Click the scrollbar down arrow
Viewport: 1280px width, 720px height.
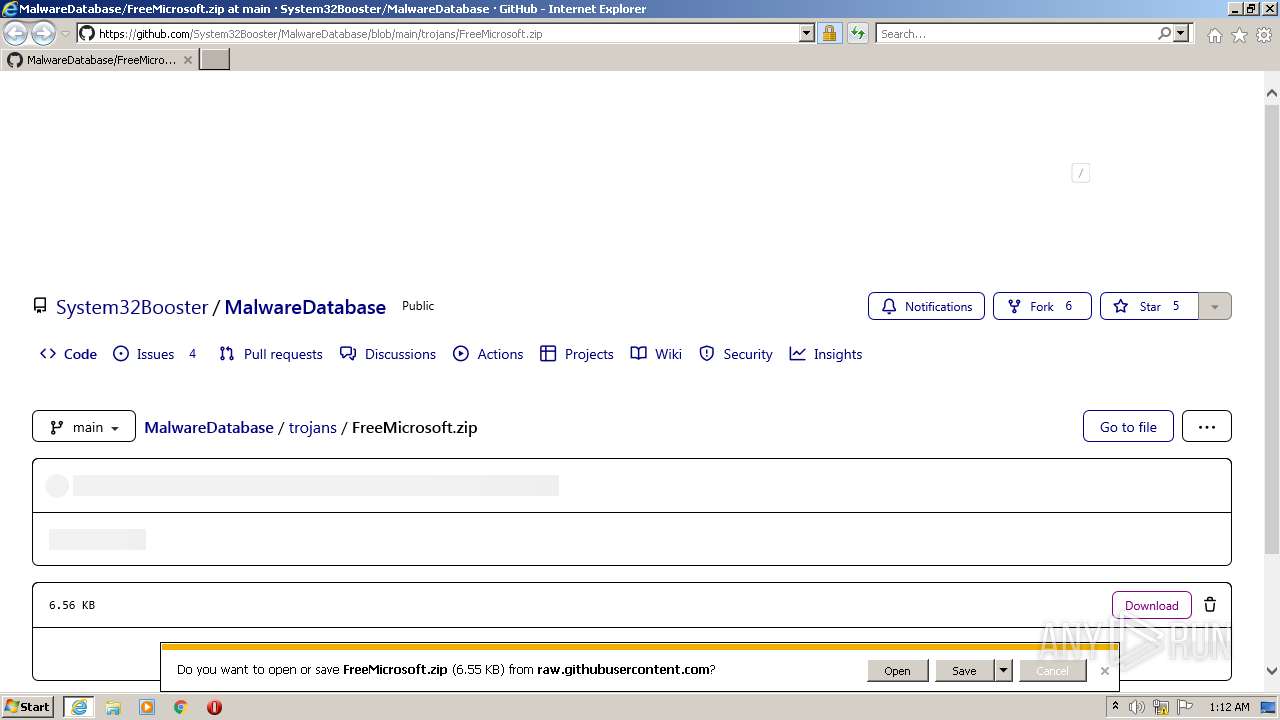[1272, 672]
